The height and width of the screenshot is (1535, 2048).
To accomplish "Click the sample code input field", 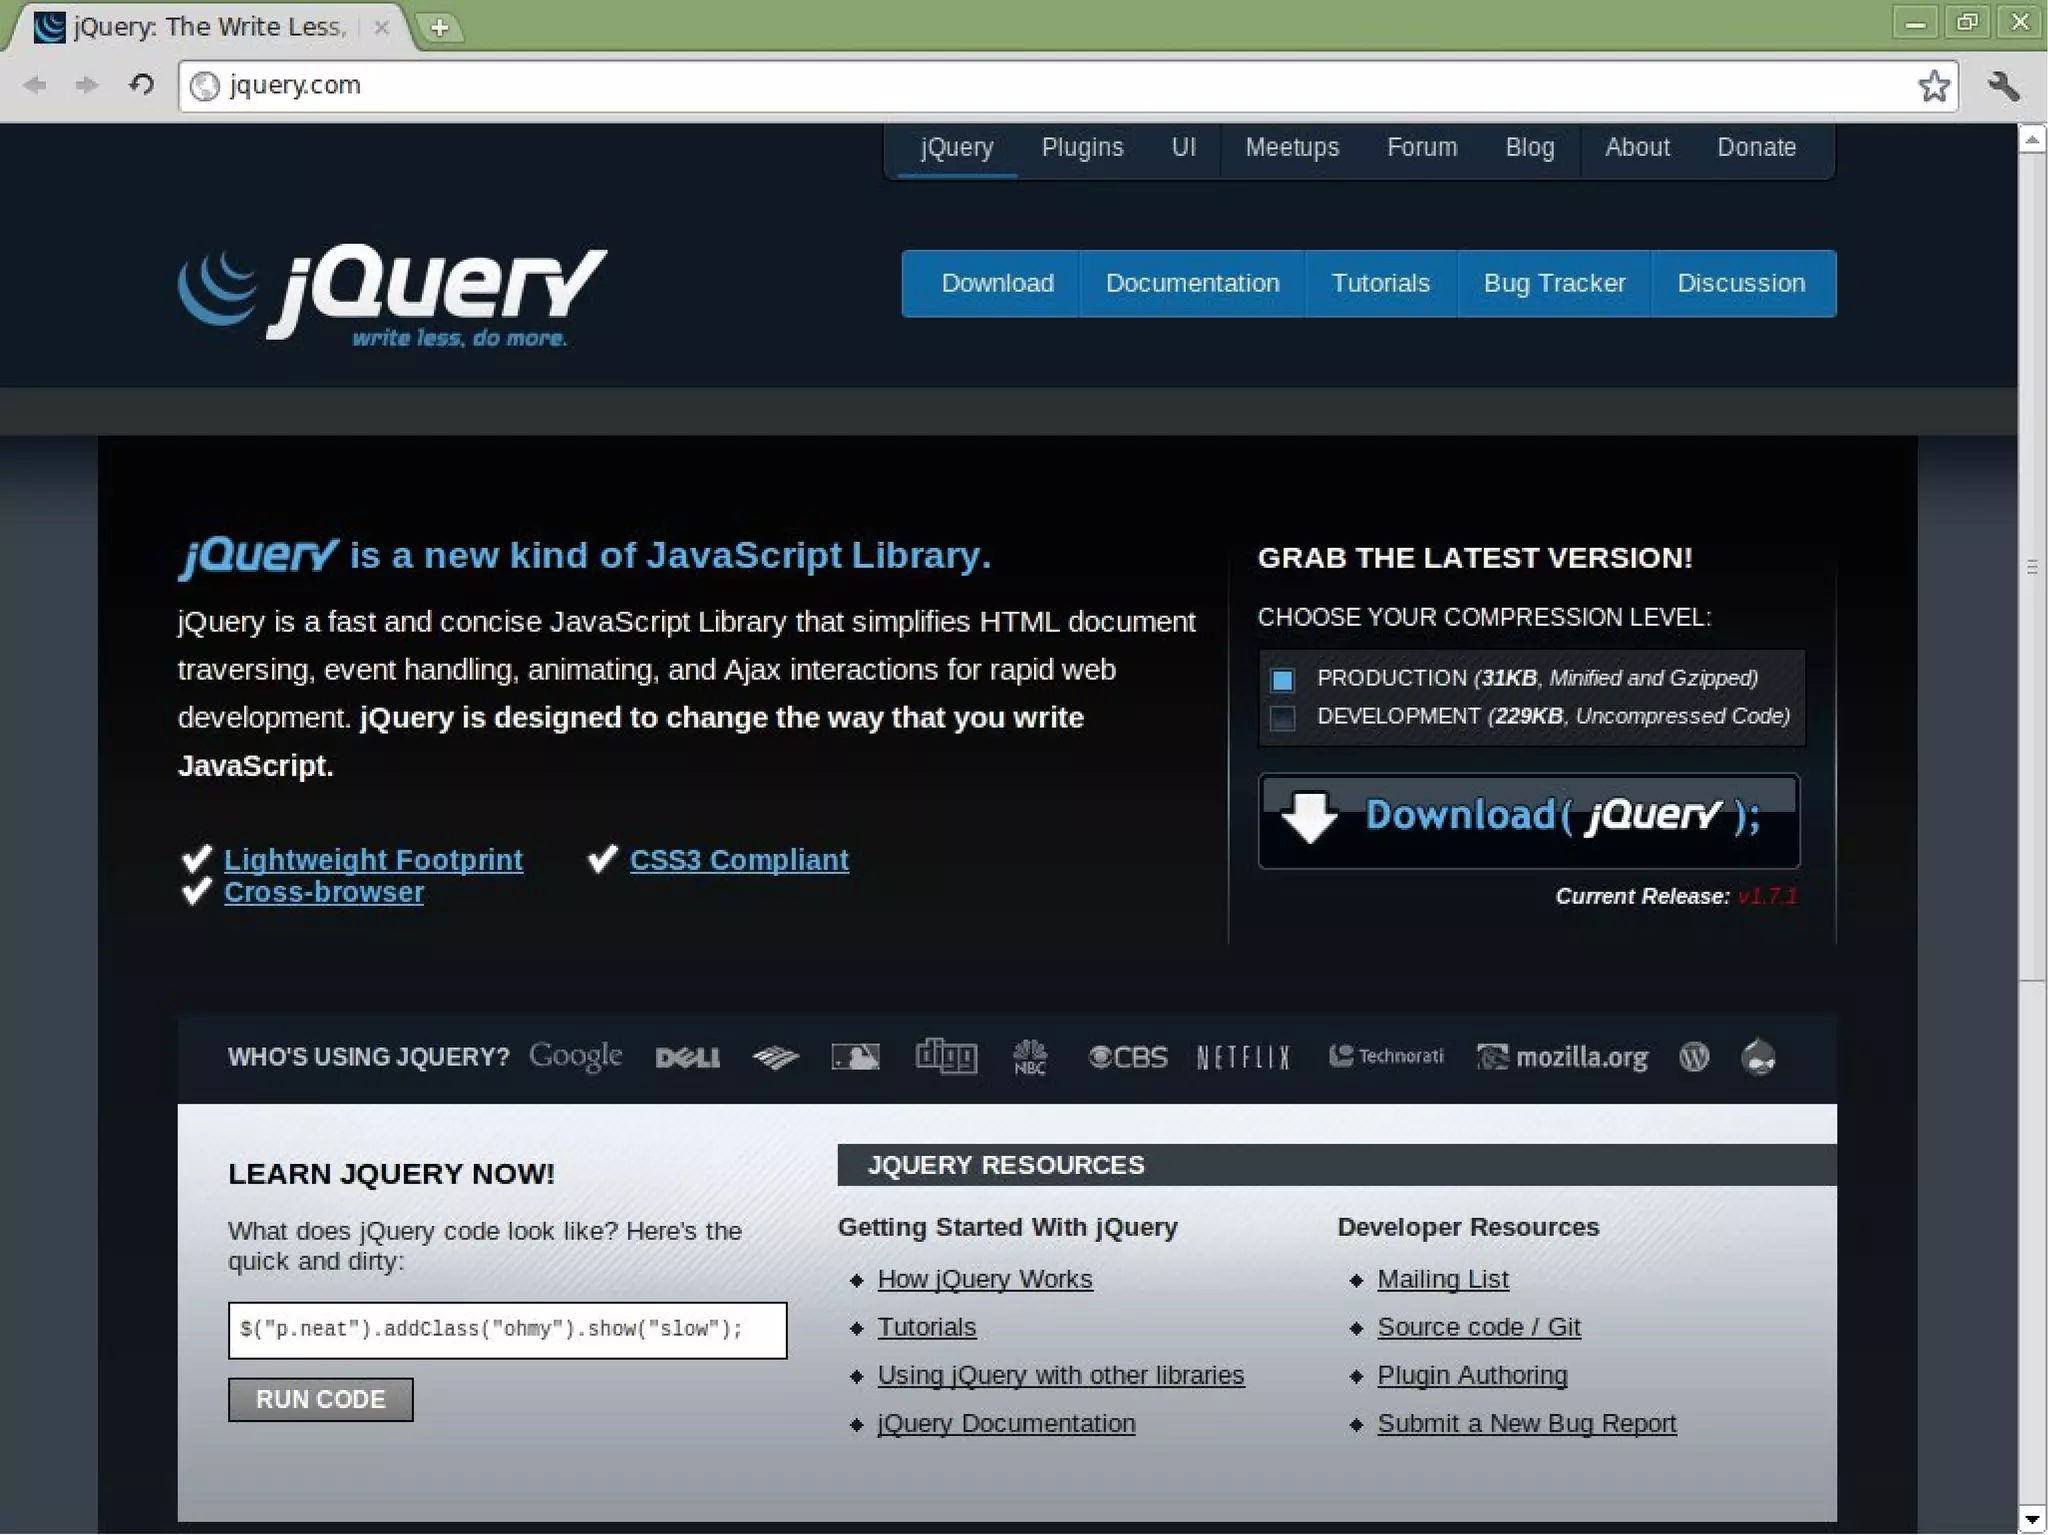I will point(507,1330).
